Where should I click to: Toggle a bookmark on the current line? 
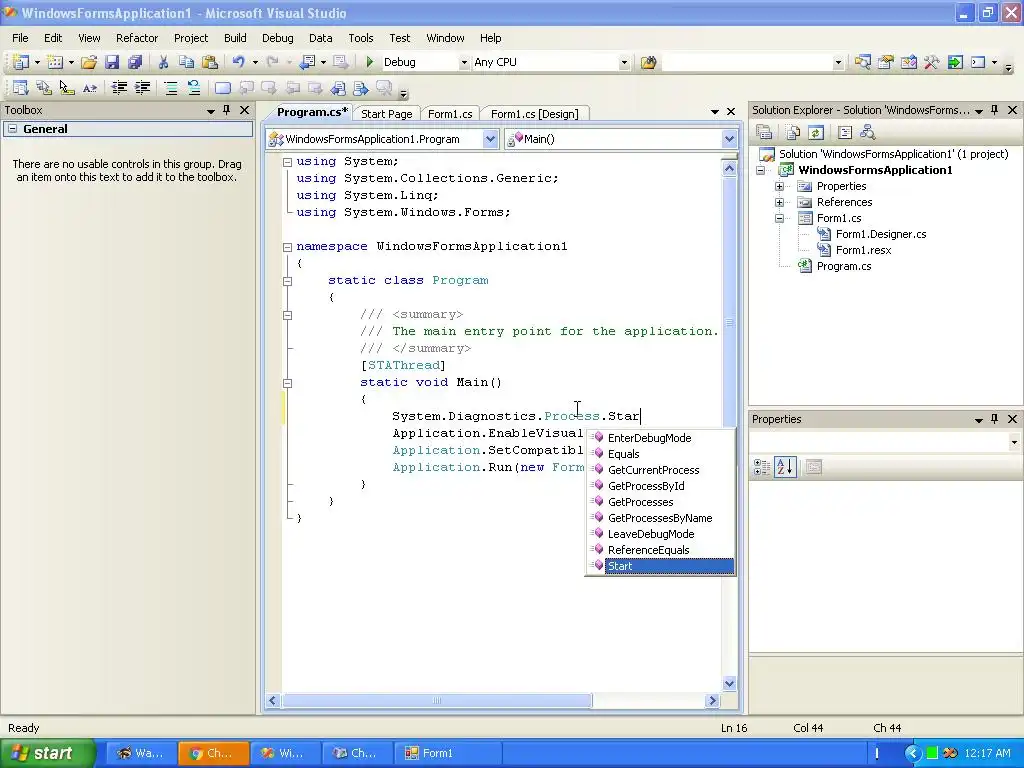click(223, 88)
